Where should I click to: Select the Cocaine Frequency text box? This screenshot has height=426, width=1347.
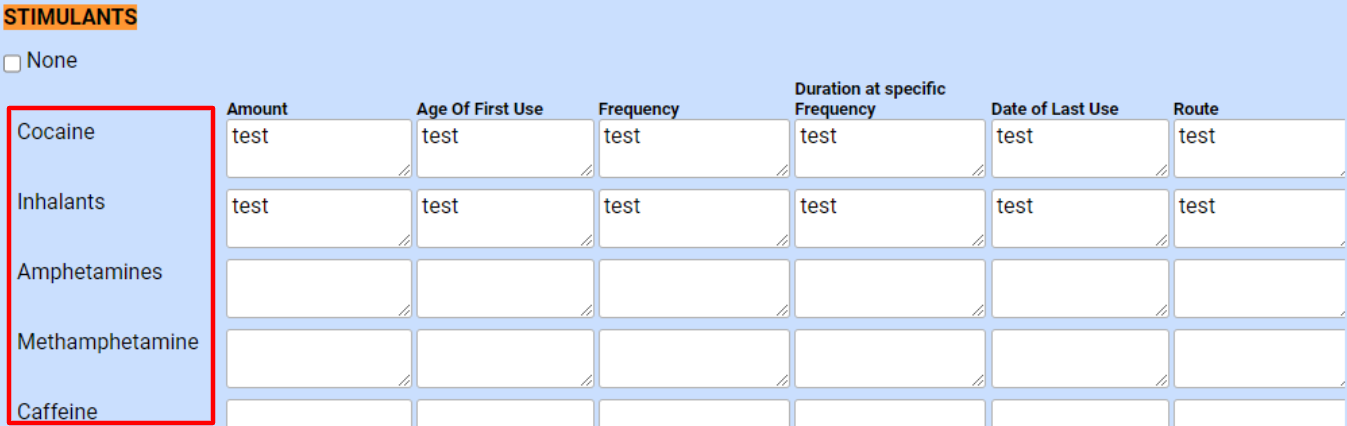tap(694, 148)
